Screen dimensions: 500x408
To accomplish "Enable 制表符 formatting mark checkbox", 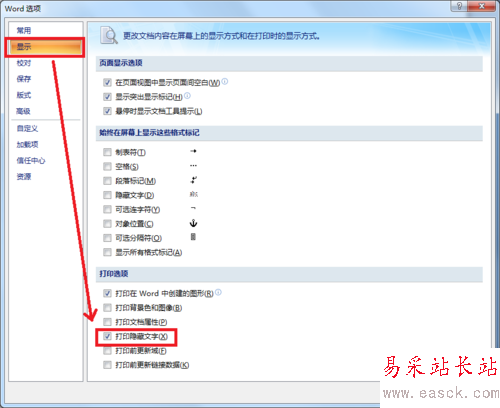I will pos(107,152).
